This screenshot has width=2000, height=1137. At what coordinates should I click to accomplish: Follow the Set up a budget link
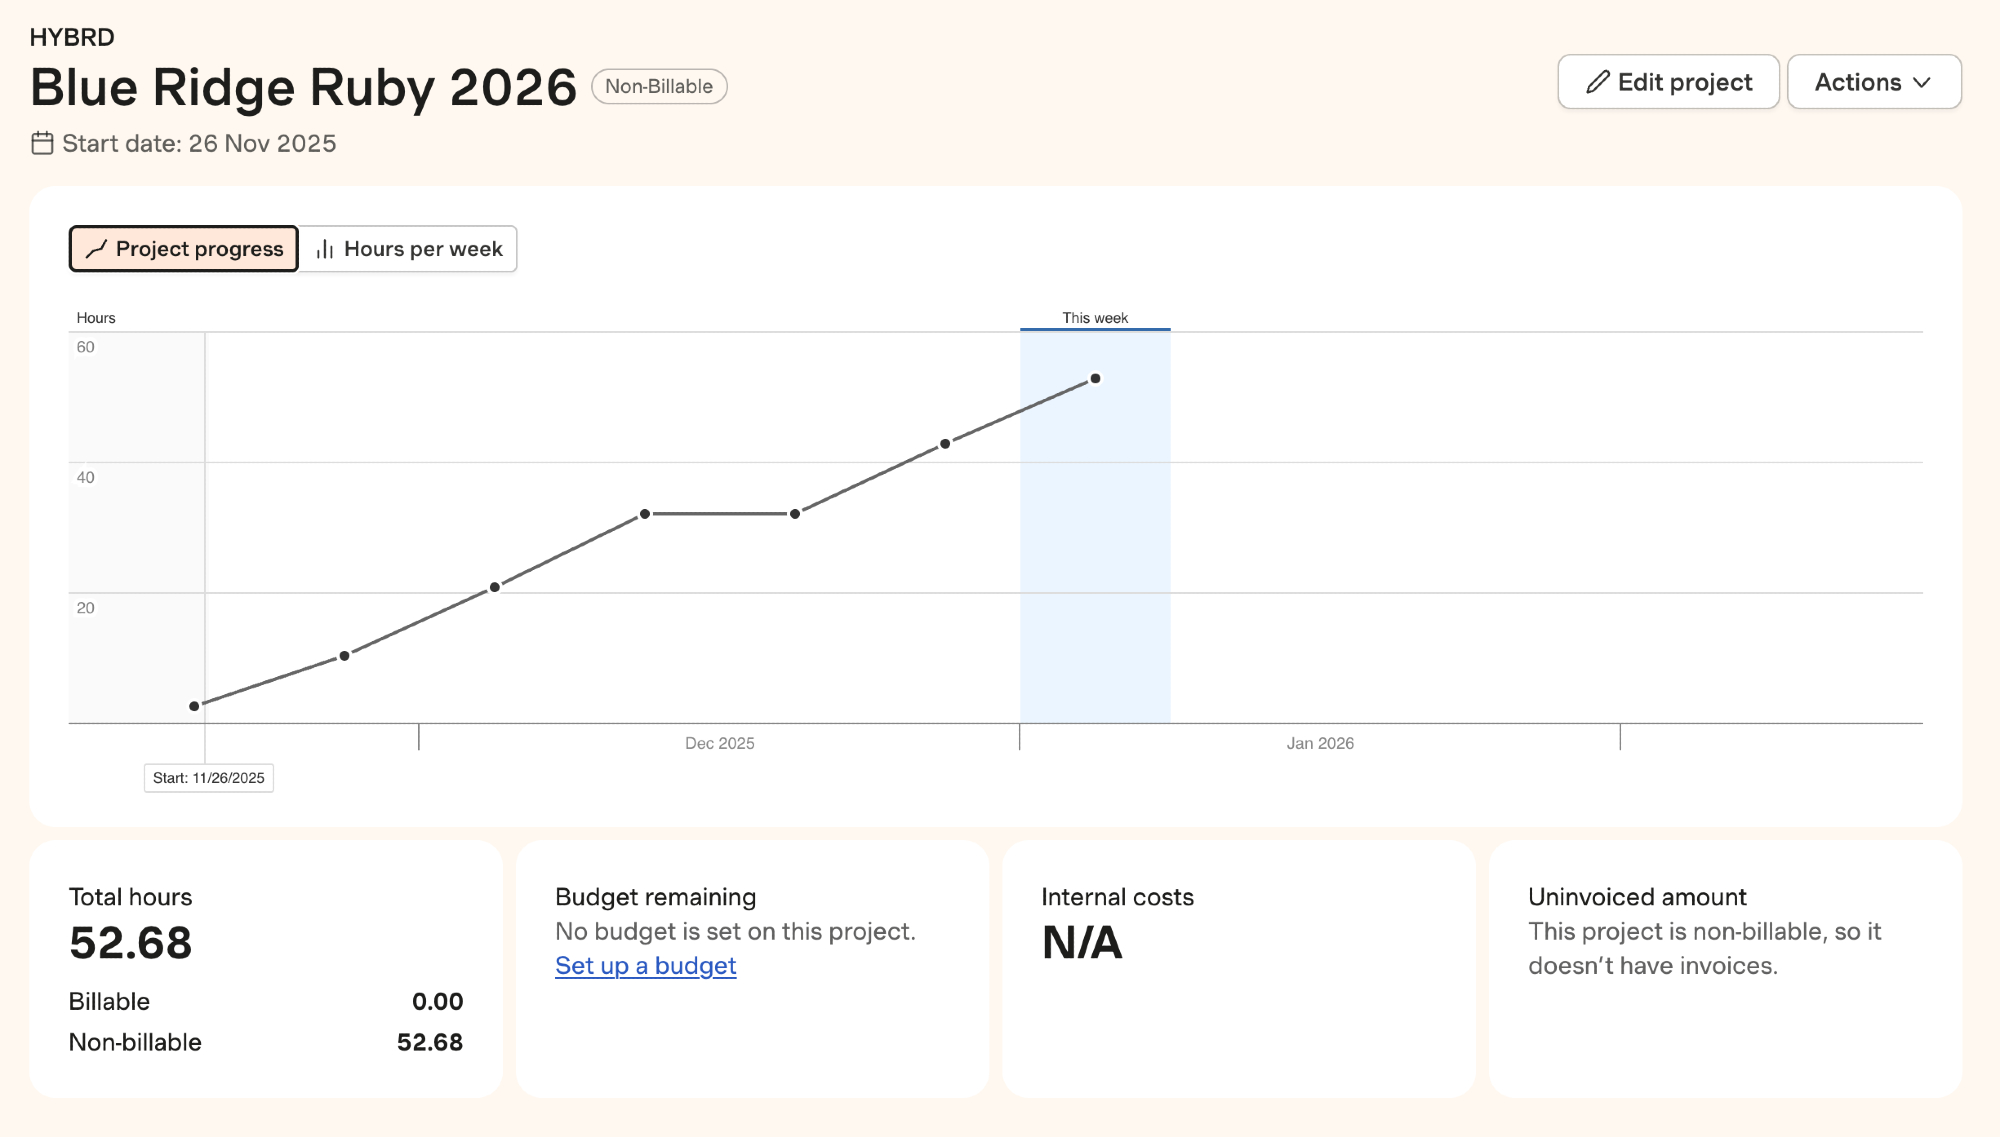point(645,966)
